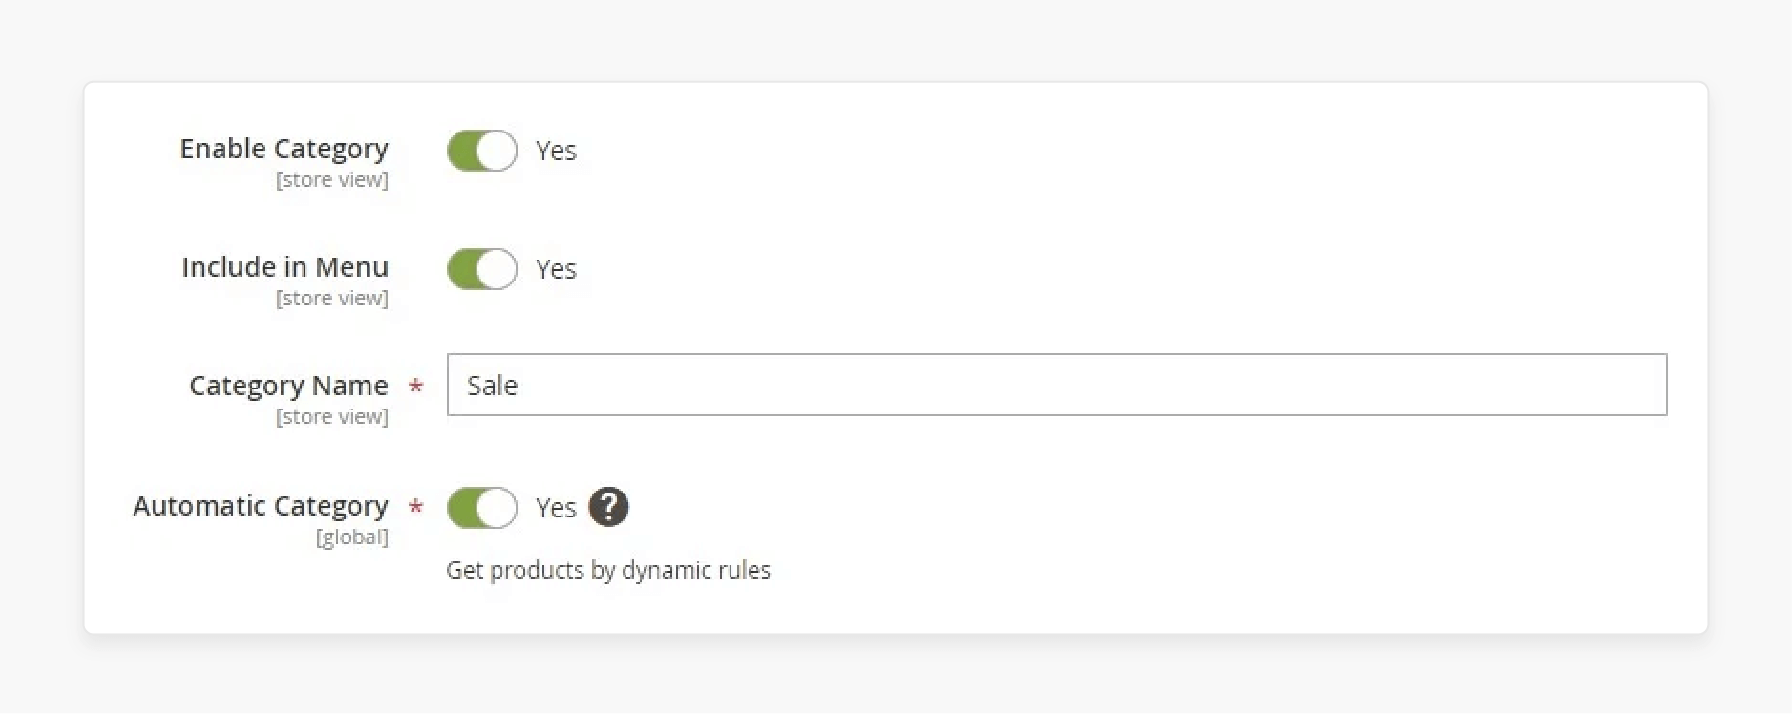1792x714 pixels.
Task: Toggle Automatic Category to No
Action: point(482,507)
